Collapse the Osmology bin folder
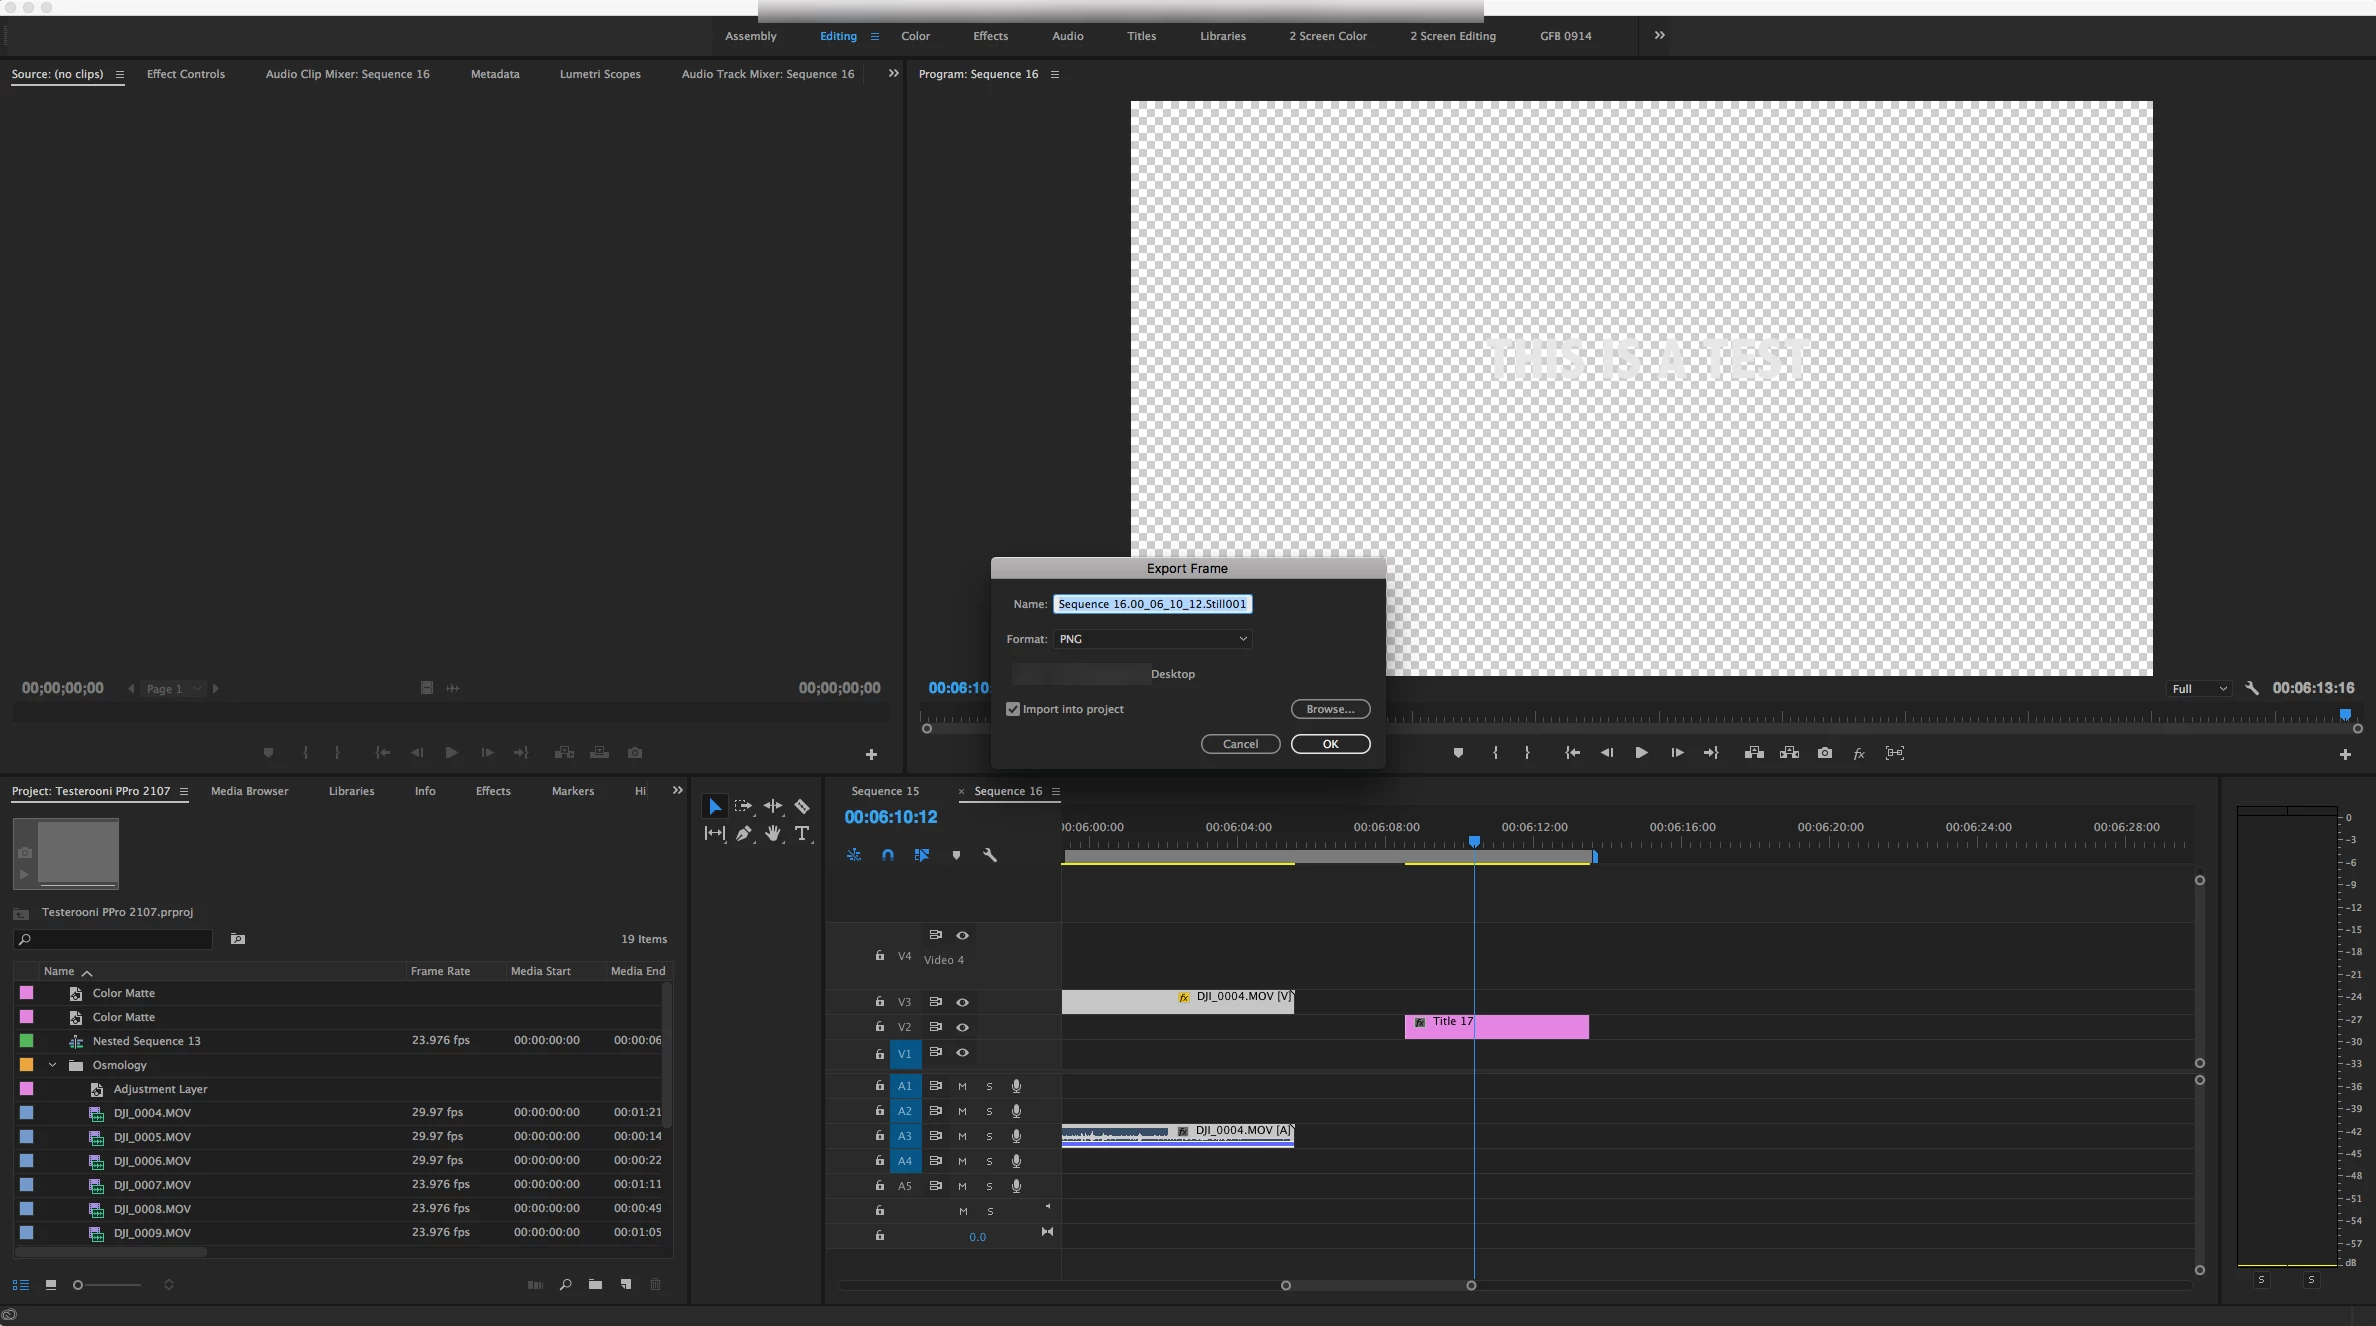2376x1326 pixels. (53, 1065)
